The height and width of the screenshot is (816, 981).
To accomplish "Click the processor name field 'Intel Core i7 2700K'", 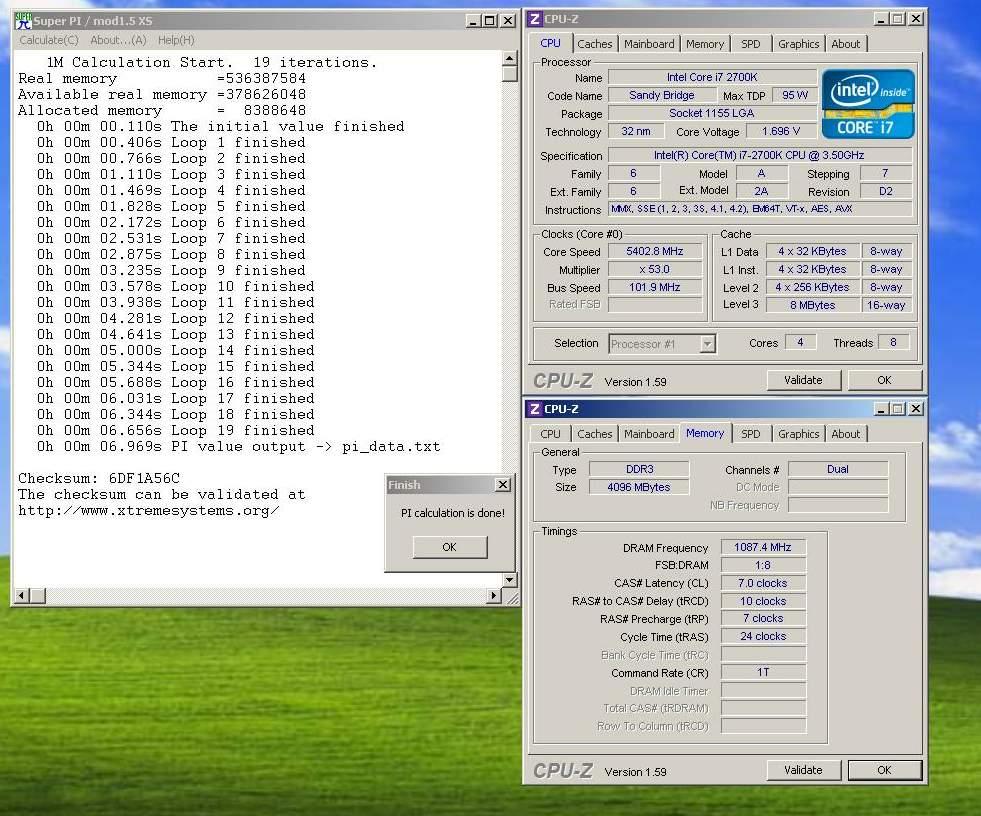I will (x=712, y=77).
